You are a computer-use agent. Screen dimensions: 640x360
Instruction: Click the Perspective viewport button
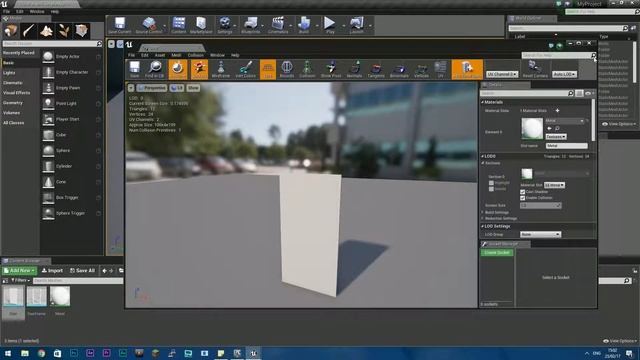tap(152, 88)
